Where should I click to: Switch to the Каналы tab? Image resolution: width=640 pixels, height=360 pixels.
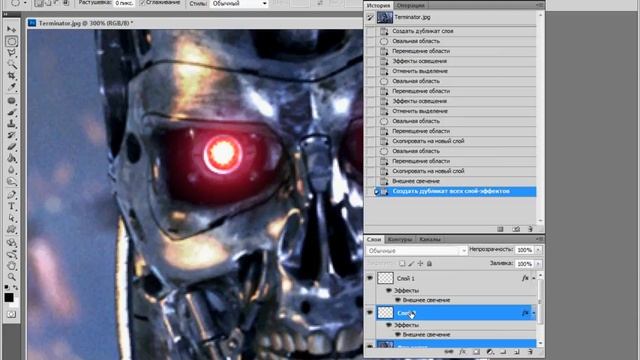430,239
